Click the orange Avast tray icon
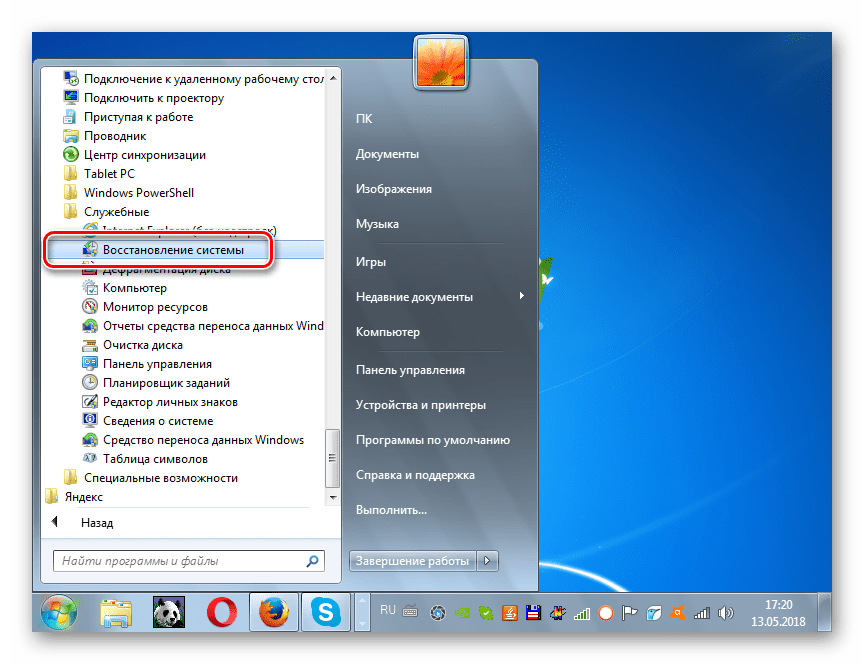Screen dimensions: 864x664 pyautogui.click(x=677, y=612)
